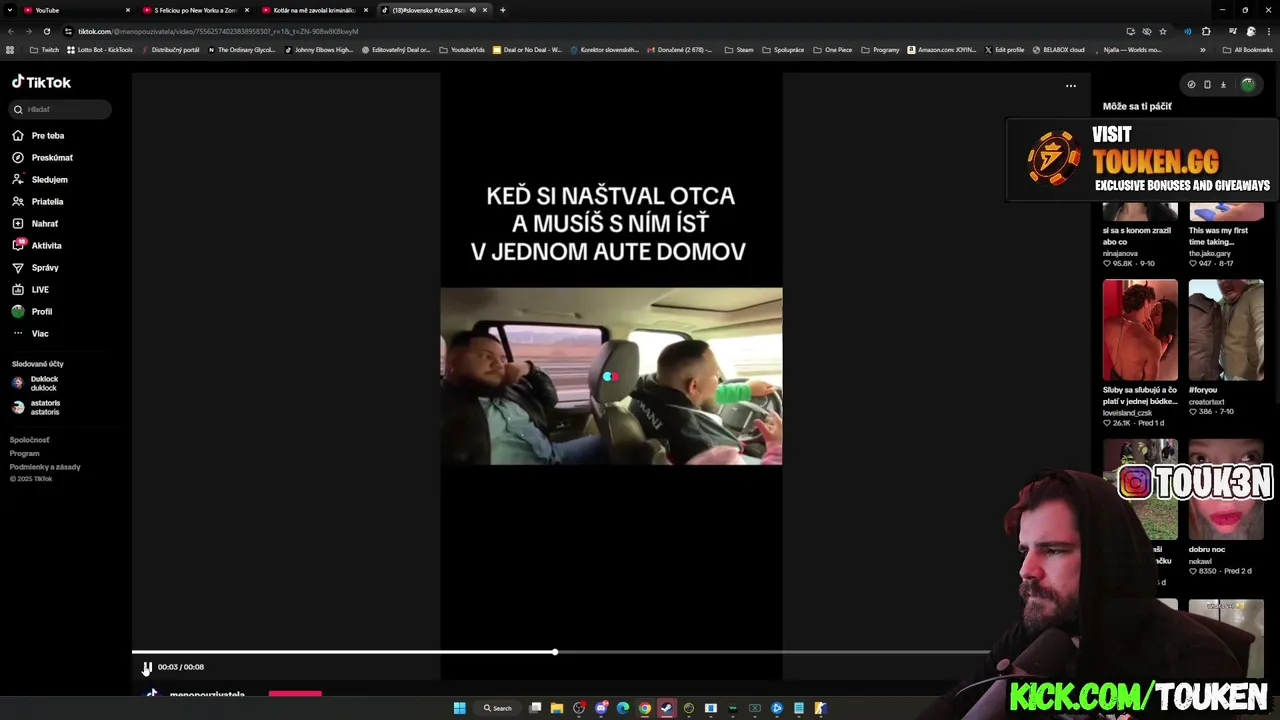The image size is (1280, 720).
Task: Open the Programy bookmark folder
Action: coord(880,49)
